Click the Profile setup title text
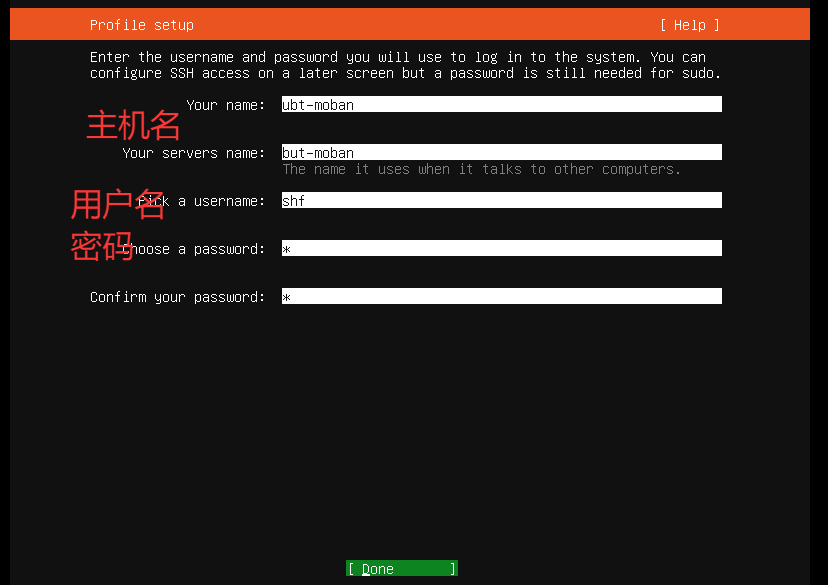Viewport: 828px width, 585px height. tap(142, 25)
